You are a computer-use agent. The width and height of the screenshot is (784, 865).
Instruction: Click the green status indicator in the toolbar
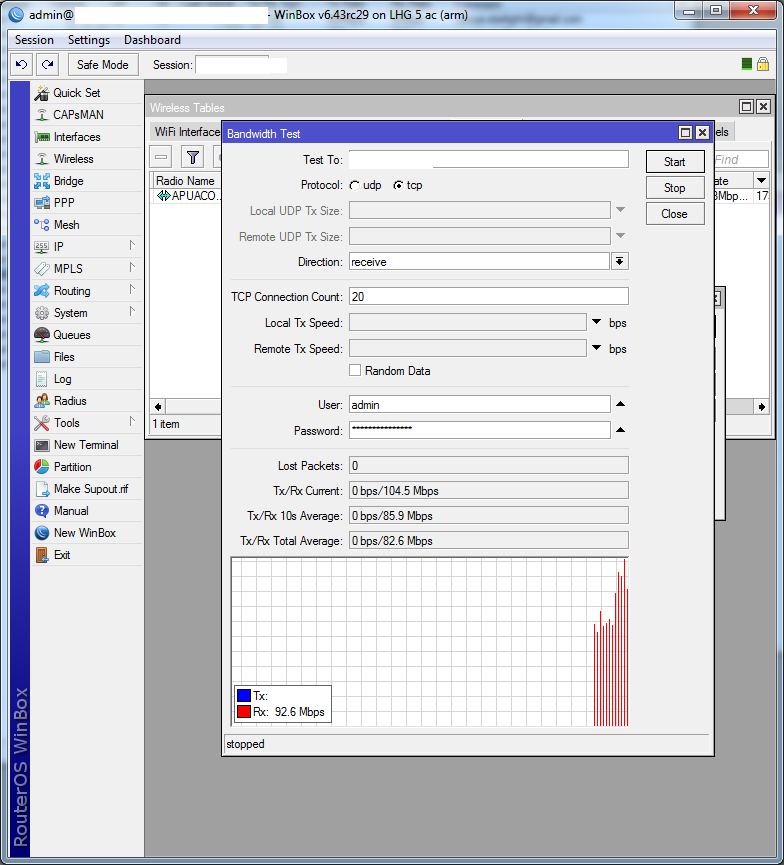pos(746,65)
